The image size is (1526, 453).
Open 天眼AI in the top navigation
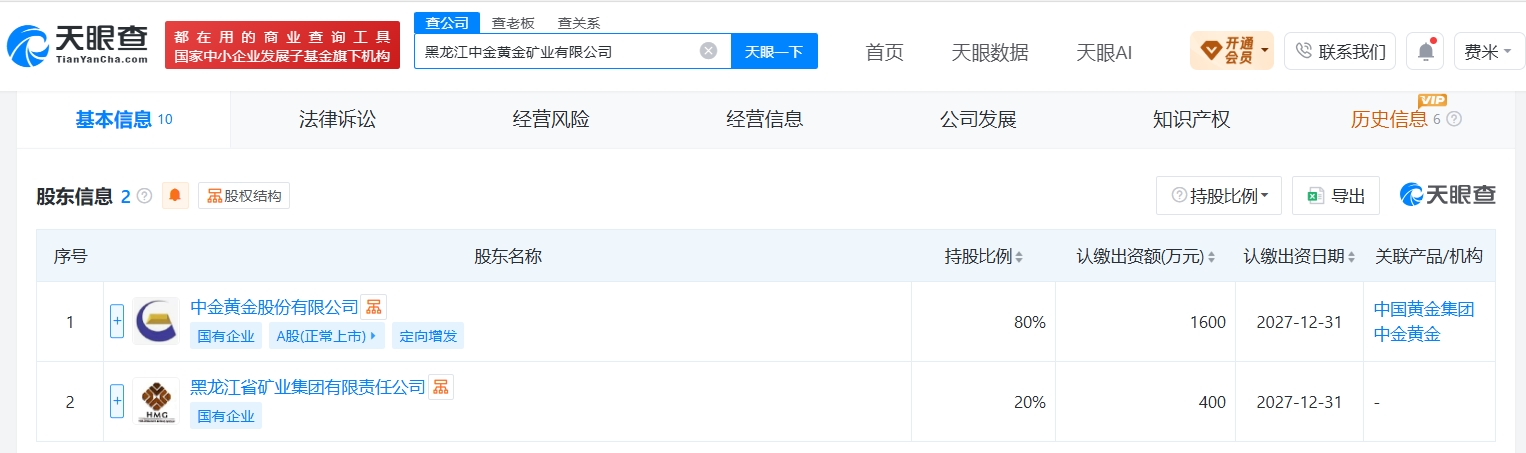[1104, 53]
